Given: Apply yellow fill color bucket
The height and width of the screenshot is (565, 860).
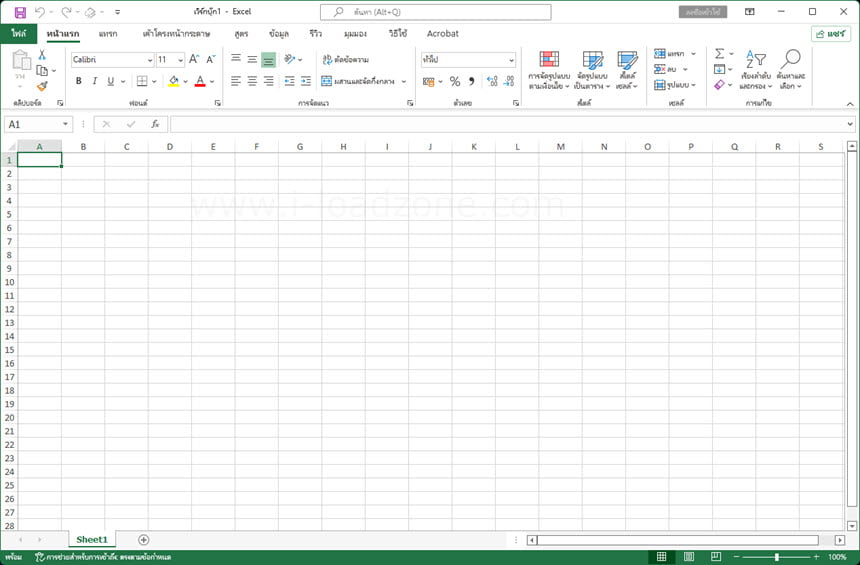Looking at the screenshot, I should [173, 81].
